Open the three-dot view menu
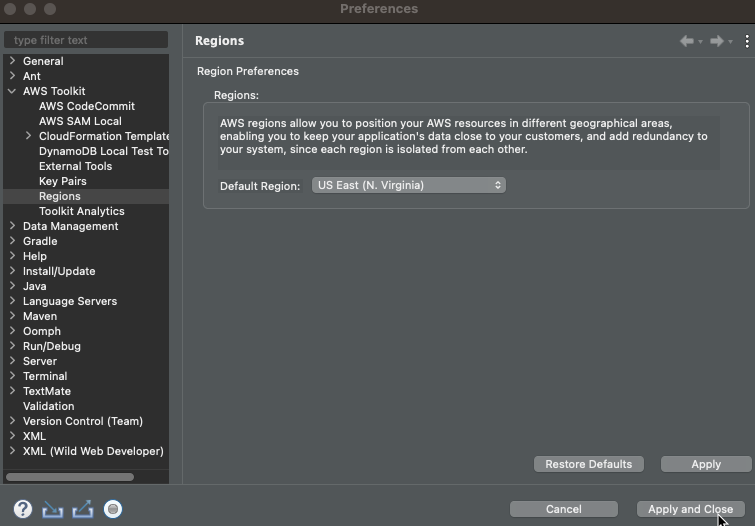755x526 pixels. pyautogui.click(x=747, y=41)
